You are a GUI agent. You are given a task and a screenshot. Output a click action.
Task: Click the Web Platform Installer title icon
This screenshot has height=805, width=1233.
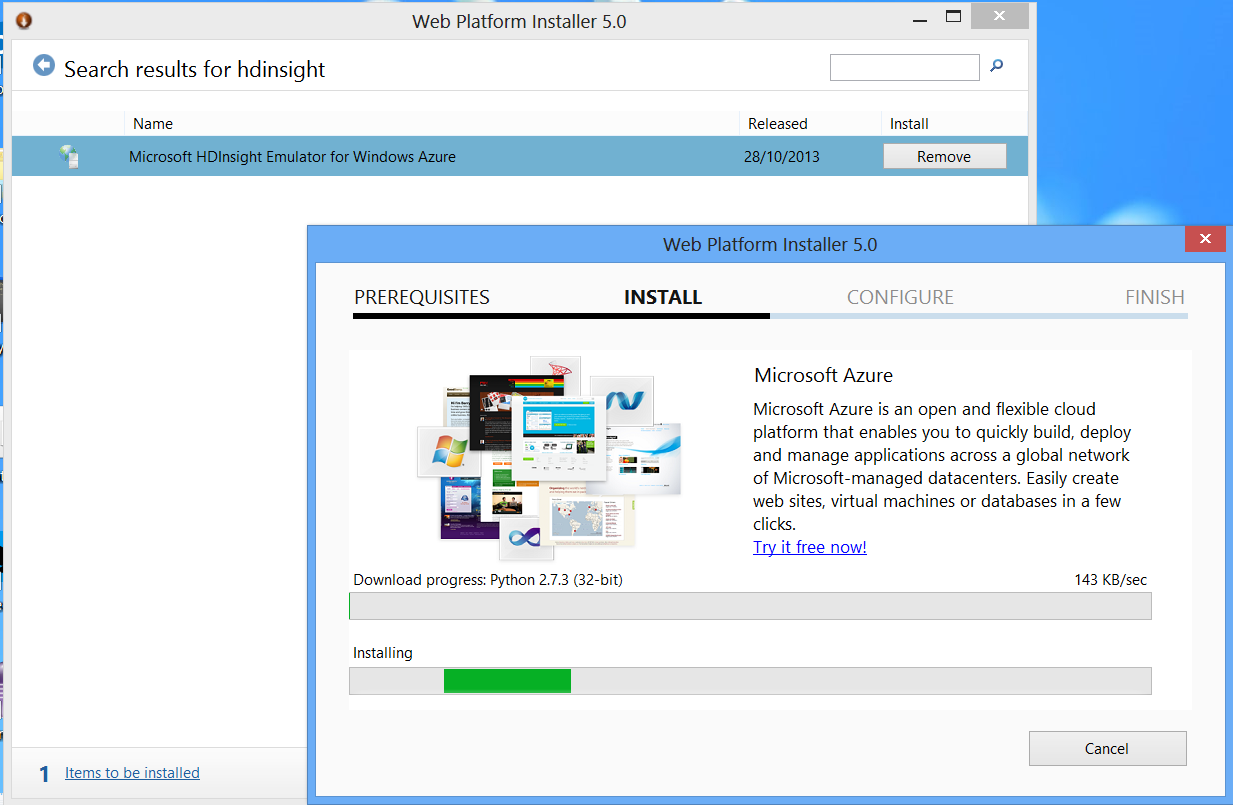[23, 20]
